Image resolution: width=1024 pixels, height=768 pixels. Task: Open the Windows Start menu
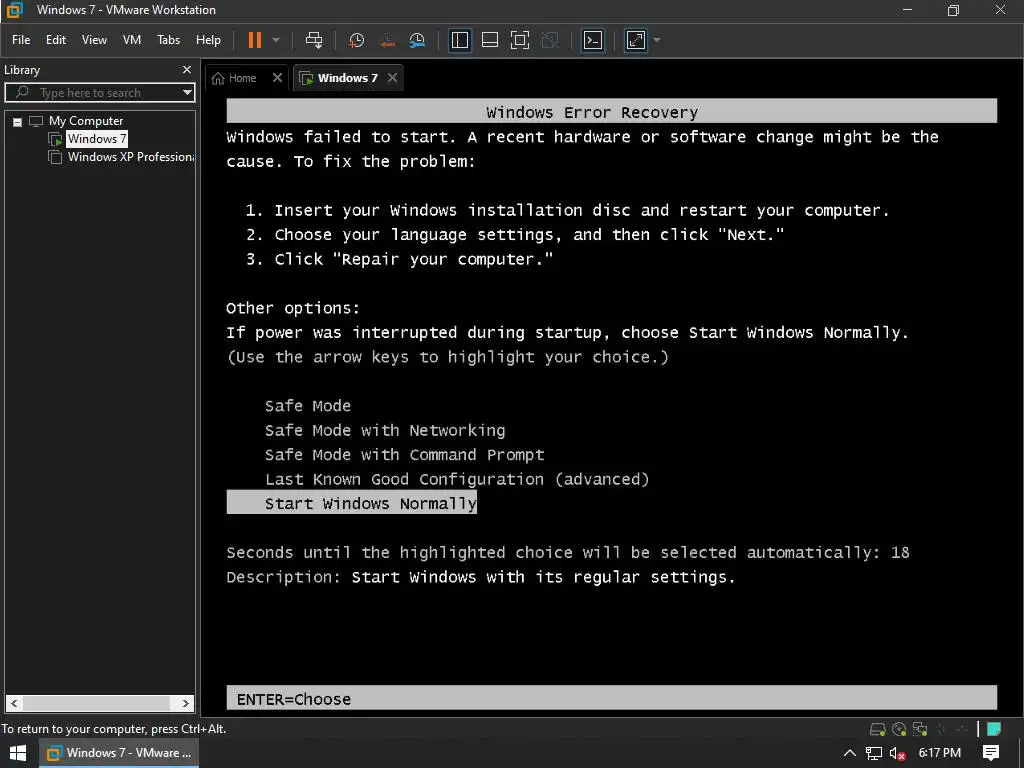click(x=17, y=753)
